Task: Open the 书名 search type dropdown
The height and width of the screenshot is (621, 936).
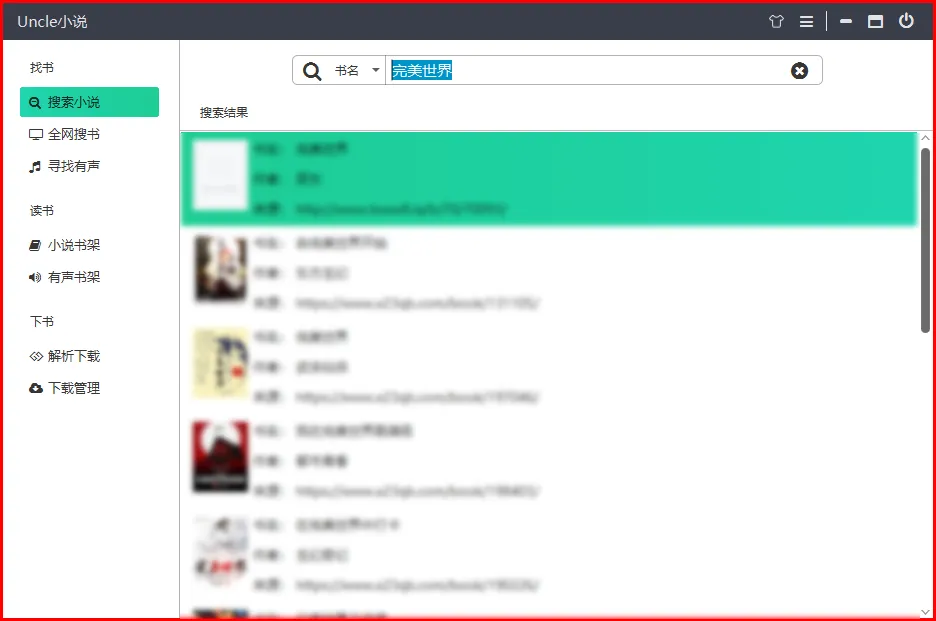Action: click(357, 70)
